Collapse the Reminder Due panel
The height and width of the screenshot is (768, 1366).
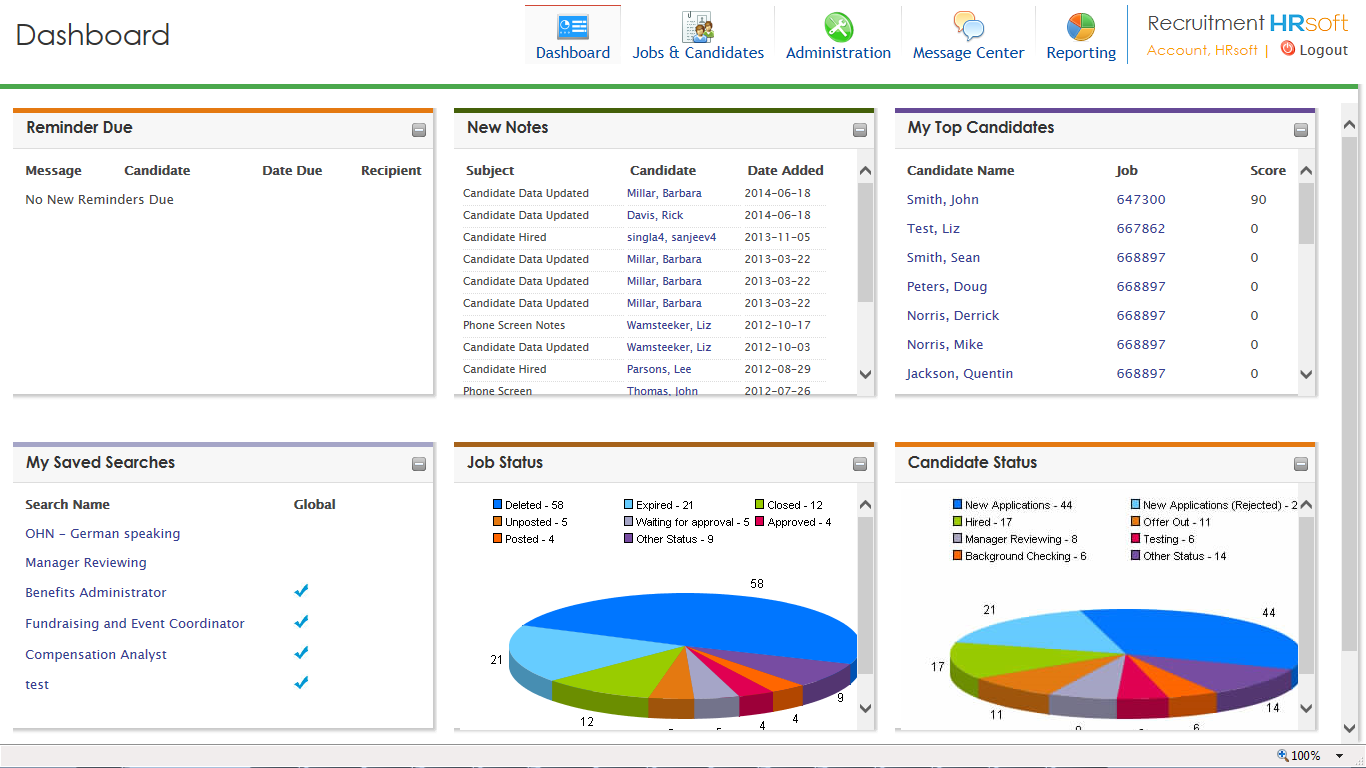coord(418,129)
